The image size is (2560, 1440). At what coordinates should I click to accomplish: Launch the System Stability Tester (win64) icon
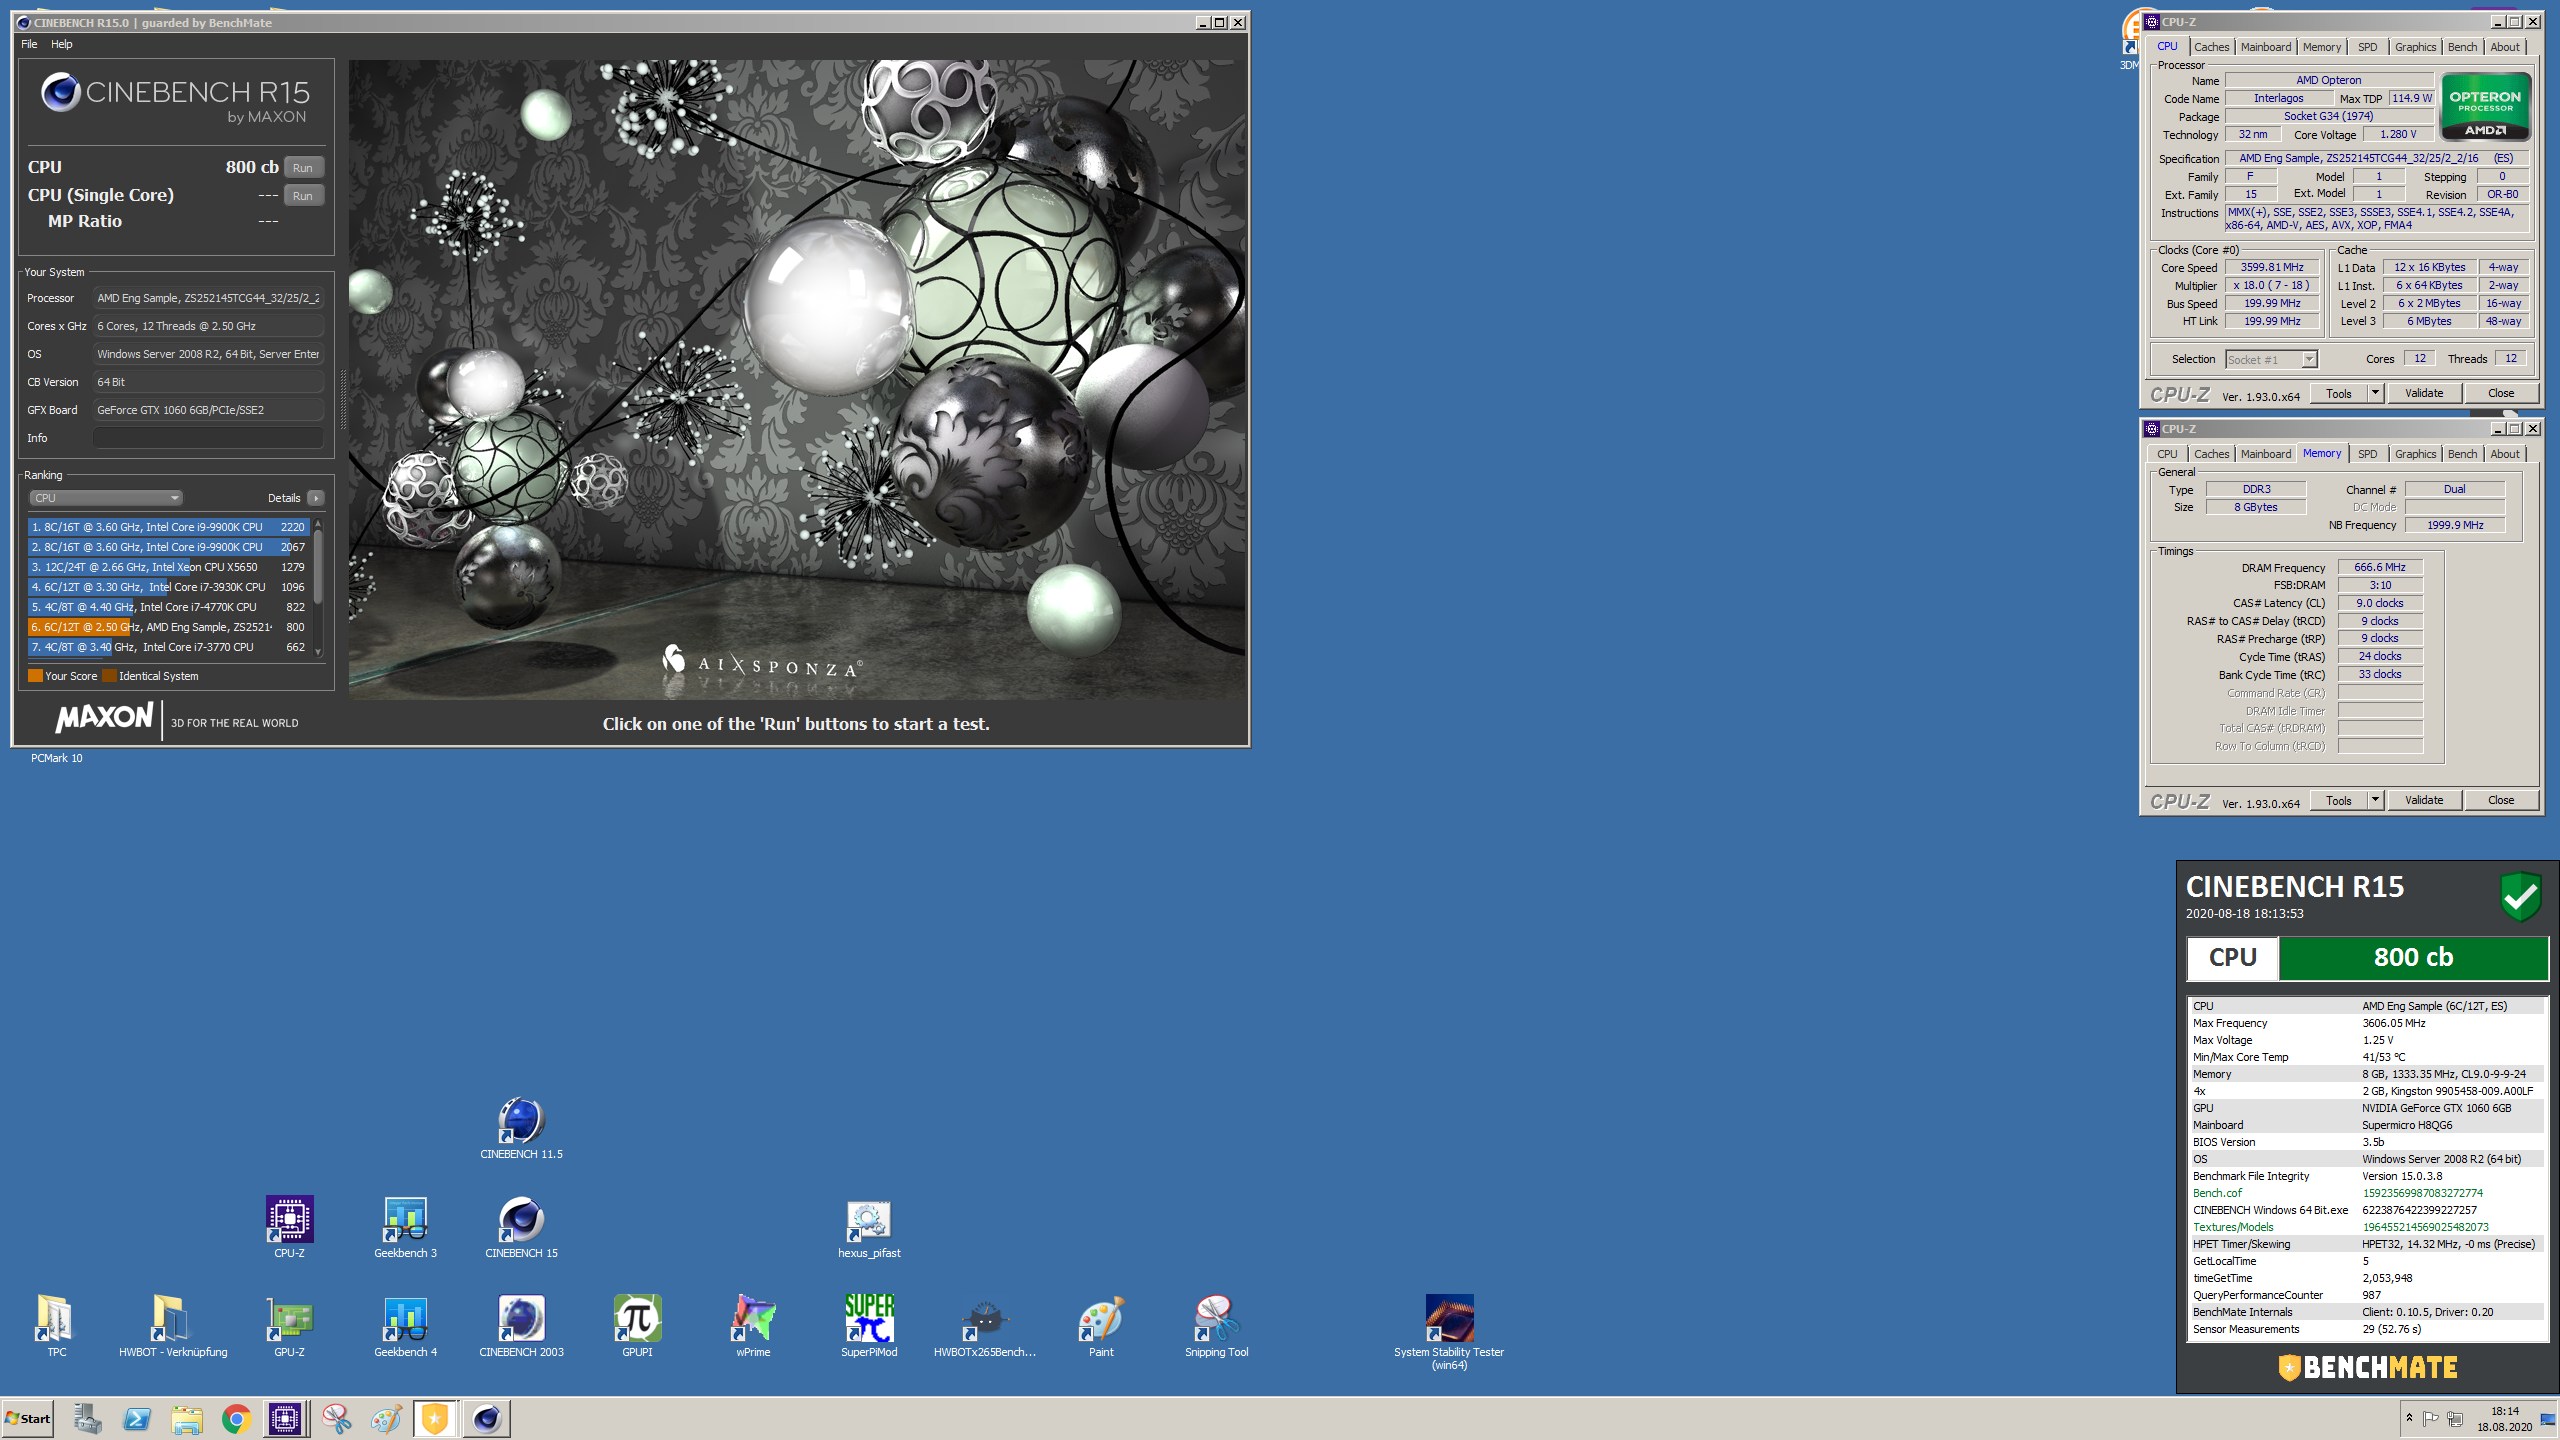pyautogui.click(x=1449, y=1333)
